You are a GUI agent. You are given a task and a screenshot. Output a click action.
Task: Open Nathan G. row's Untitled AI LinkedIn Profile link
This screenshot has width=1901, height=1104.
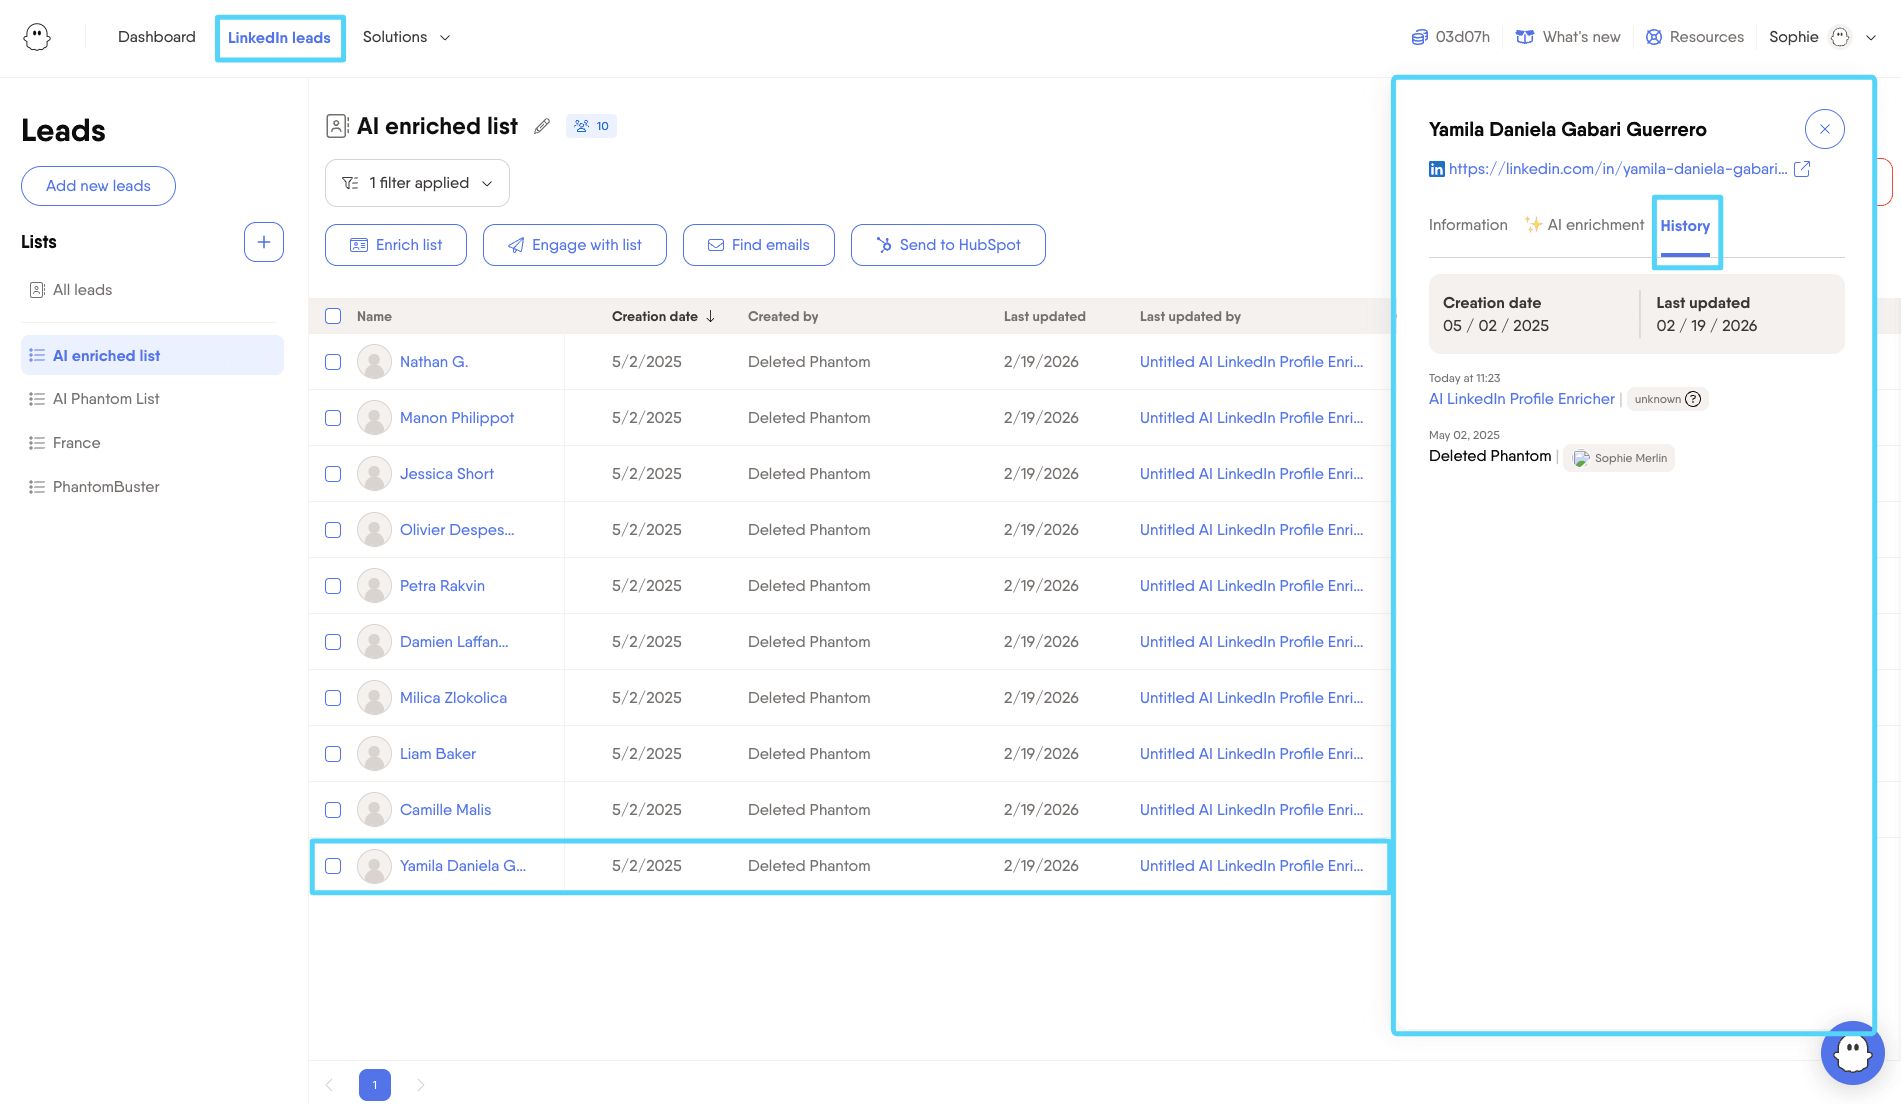[x=1251, y=362]
